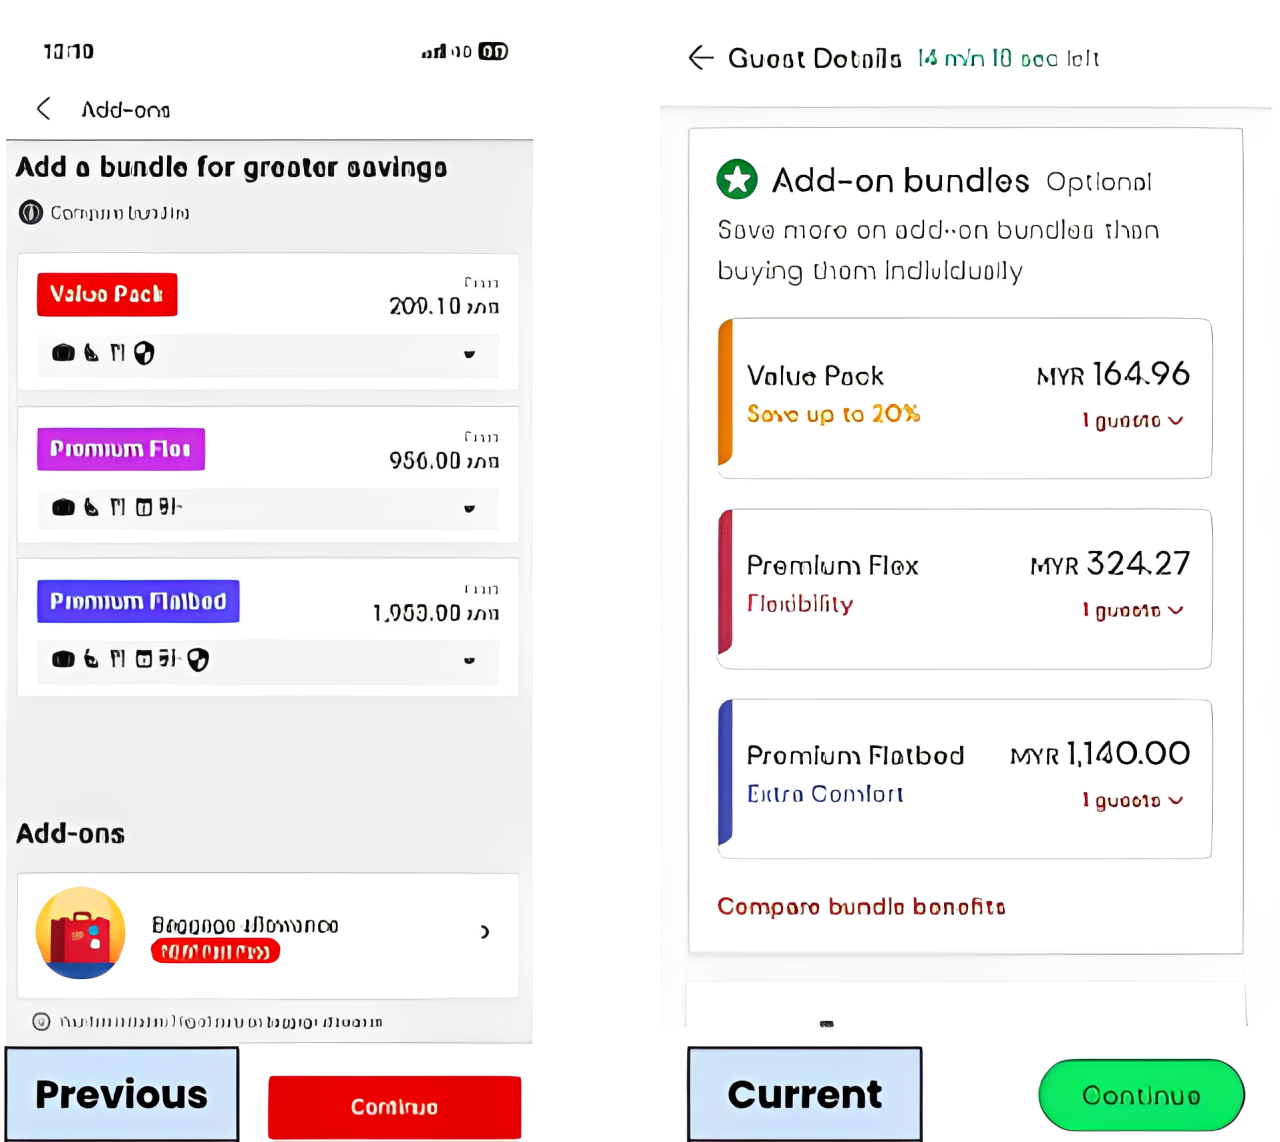This screenshot has width=1280, height=1142.
Task: Tap the signal strength icon in status bar
Action: point(433,51)
